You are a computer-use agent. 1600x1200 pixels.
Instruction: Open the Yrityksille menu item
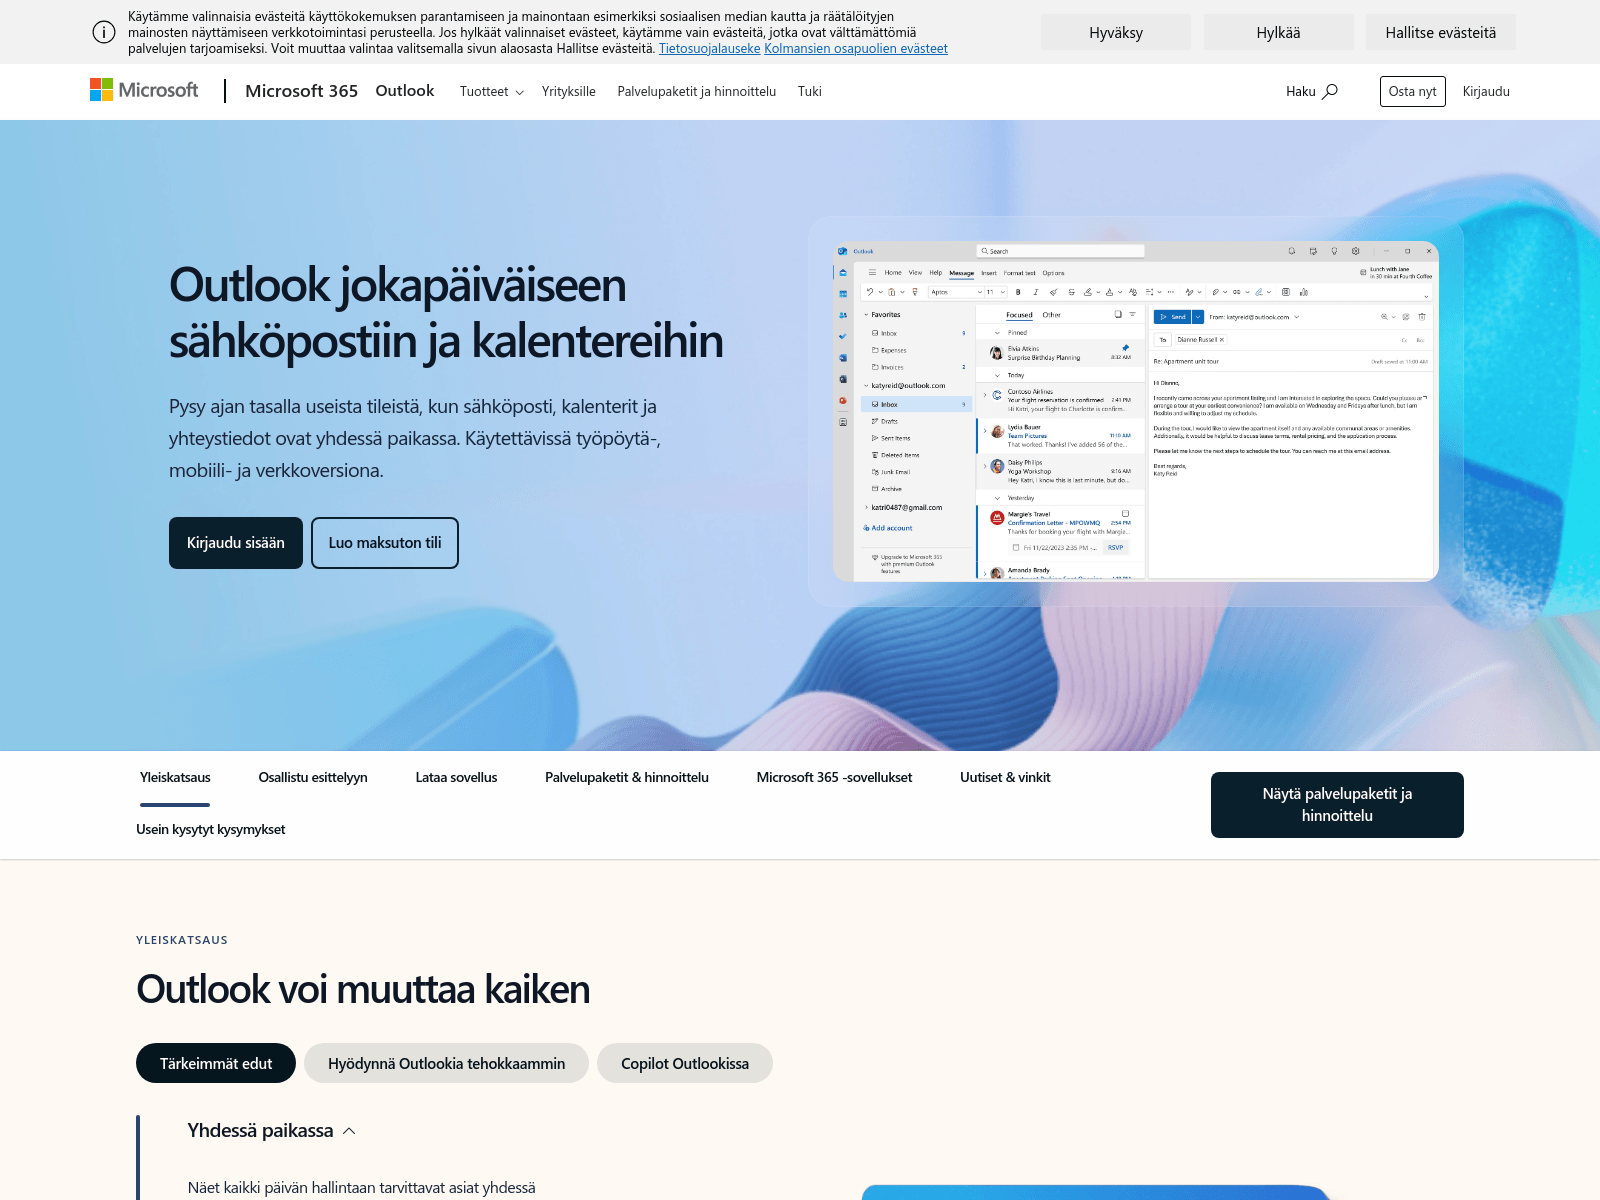[569, 91]
